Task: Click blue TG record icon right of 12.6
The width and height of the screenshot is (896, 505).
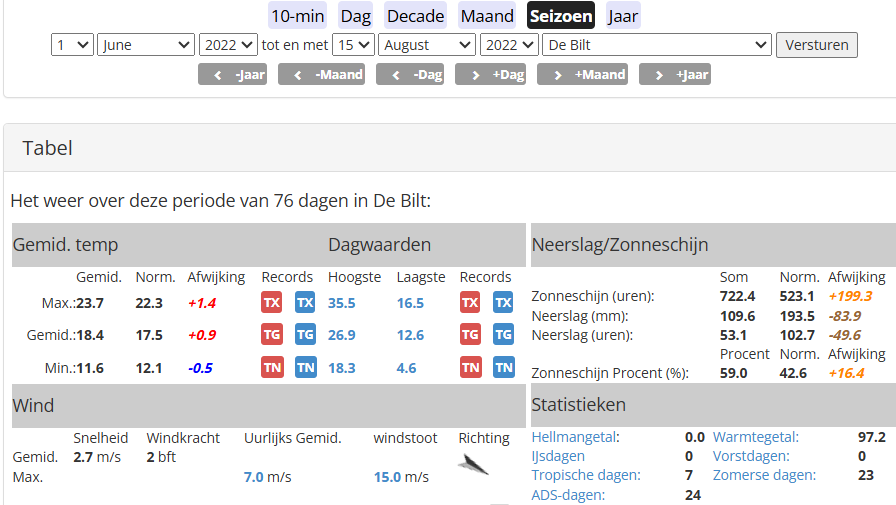Action: 503,335
